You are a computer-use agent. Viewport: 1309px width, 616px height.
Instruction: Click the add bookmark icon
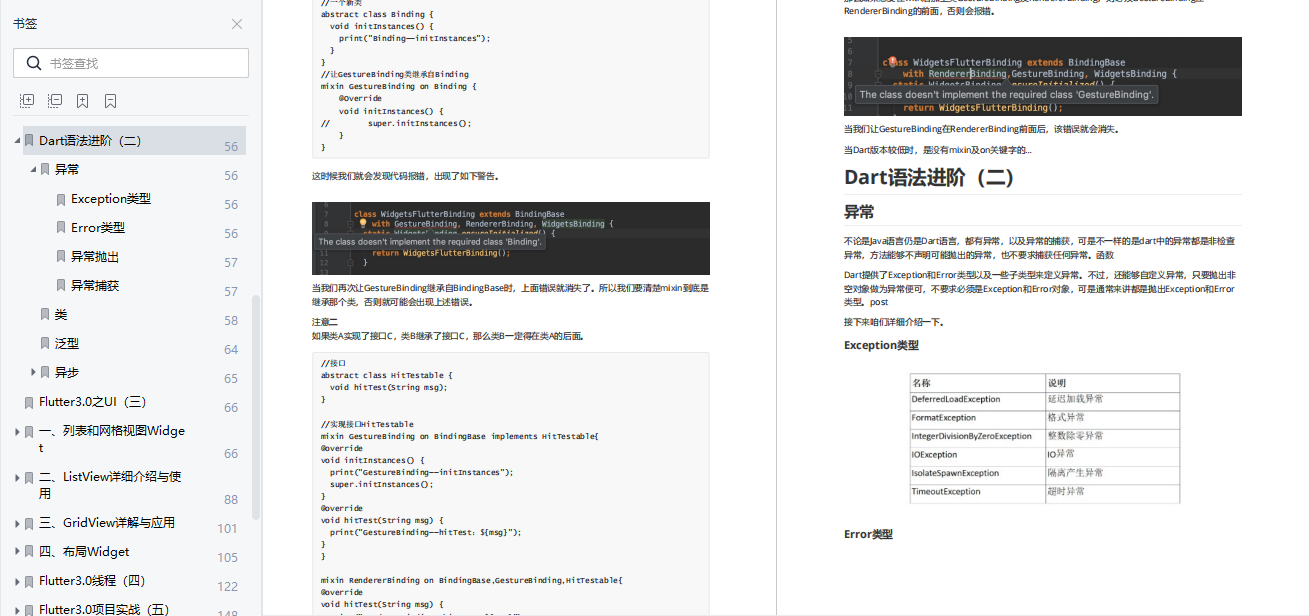(x=83, y=101)
